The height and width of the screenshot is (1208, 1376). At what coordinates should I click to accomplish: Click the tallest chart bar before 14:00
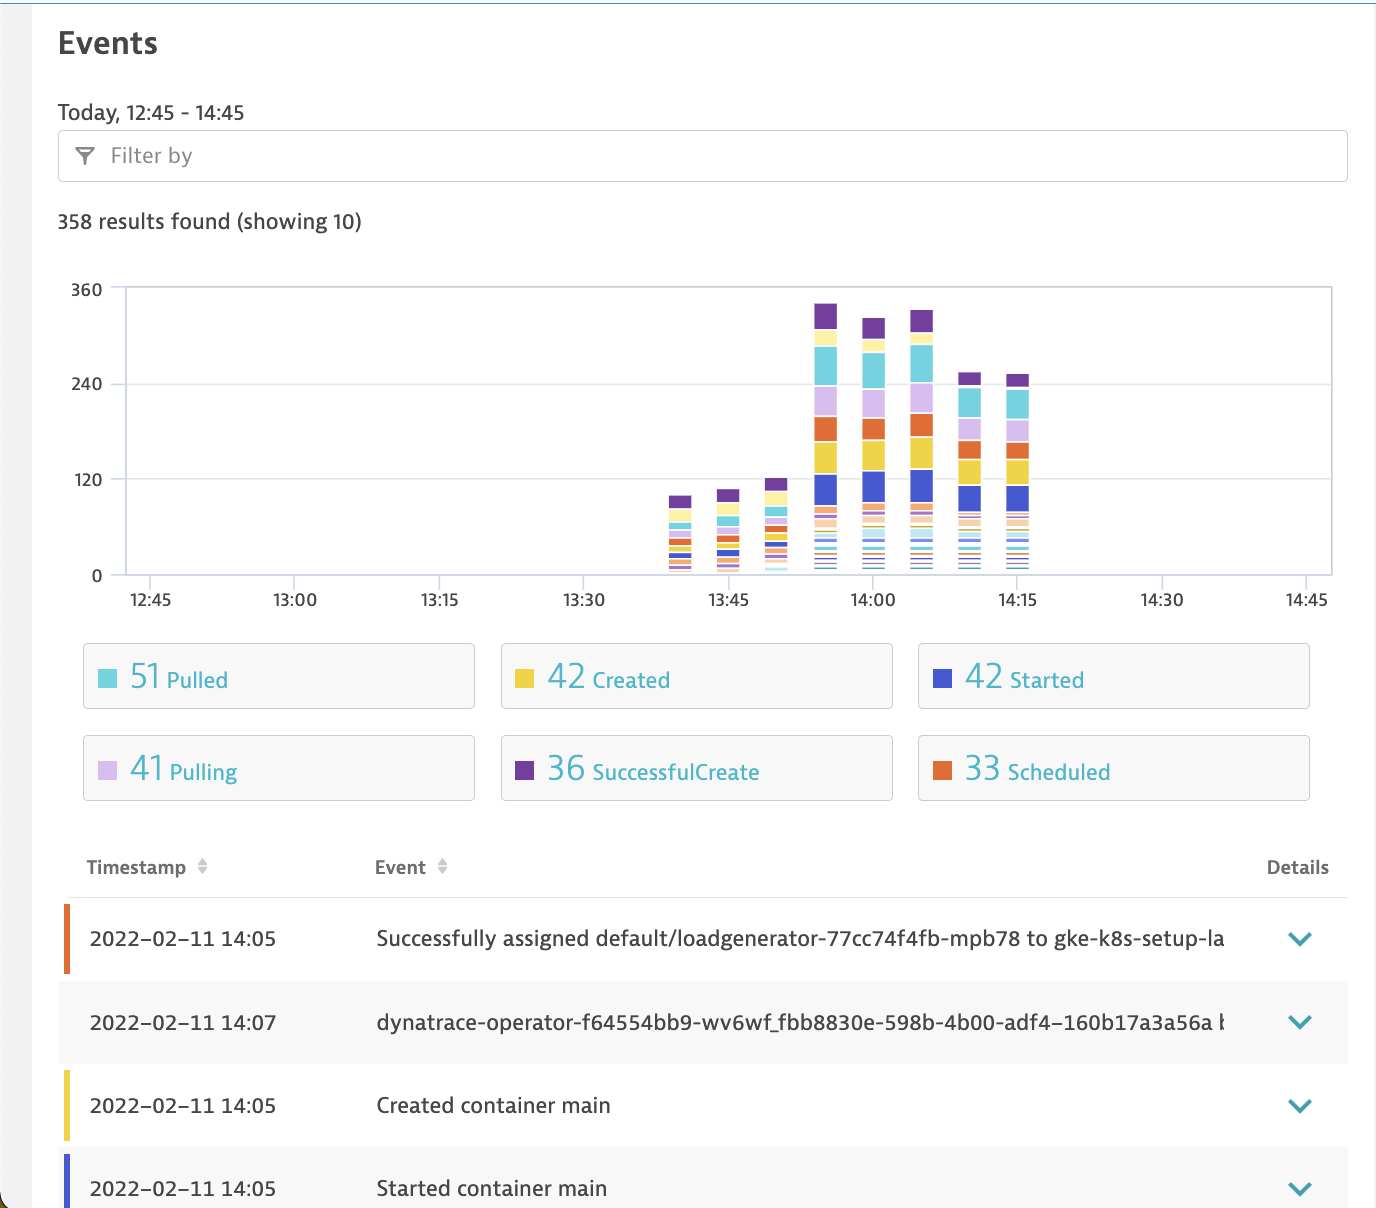(825, 438)
